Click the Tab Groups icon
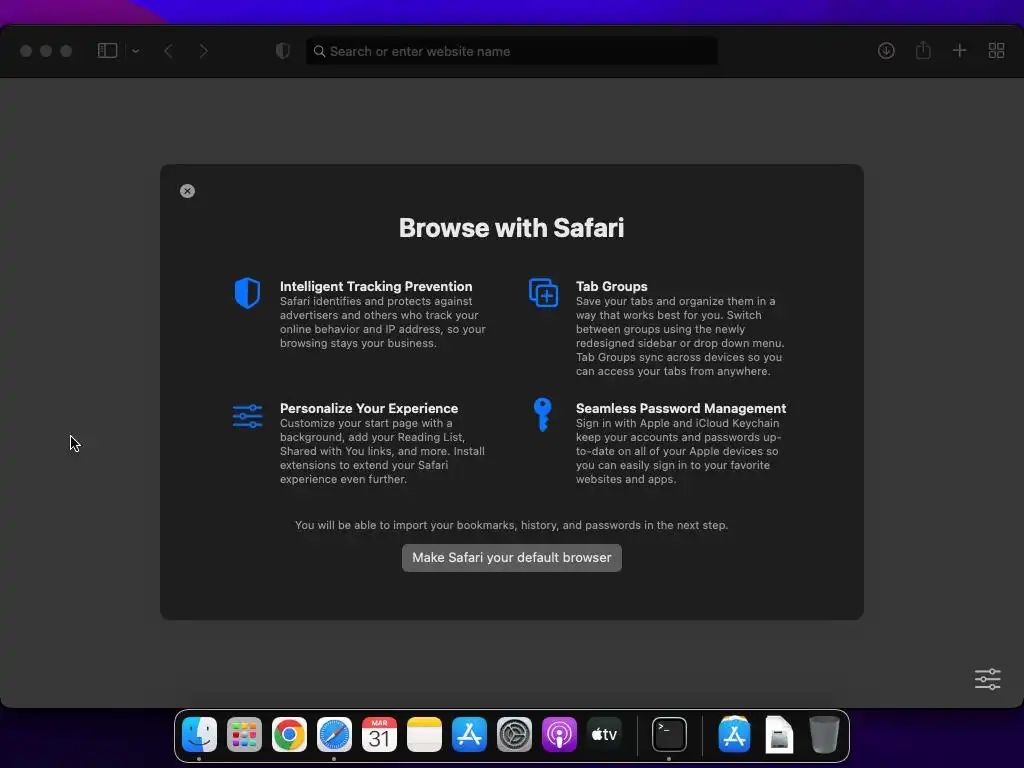This screenshot has width=1024, height=768. 543,292
